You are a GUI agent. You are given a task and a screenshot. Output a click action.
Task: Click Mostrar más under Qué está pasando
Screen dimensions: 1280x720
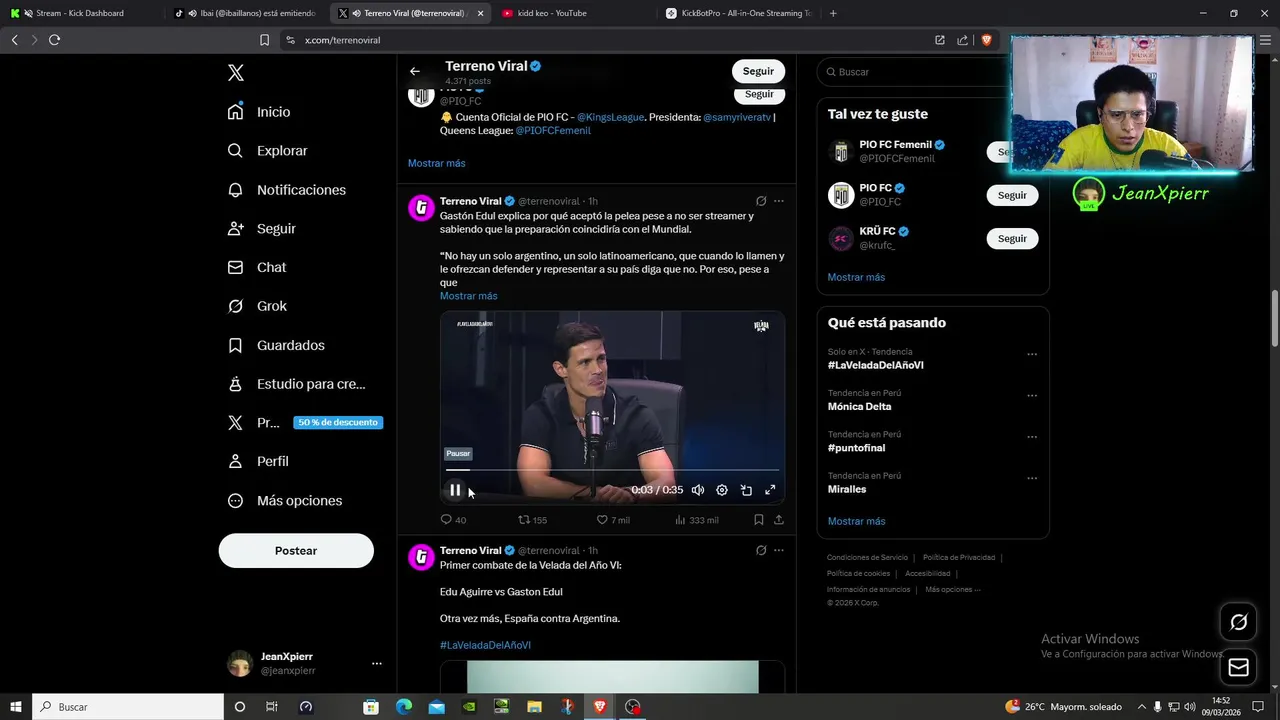856,521
